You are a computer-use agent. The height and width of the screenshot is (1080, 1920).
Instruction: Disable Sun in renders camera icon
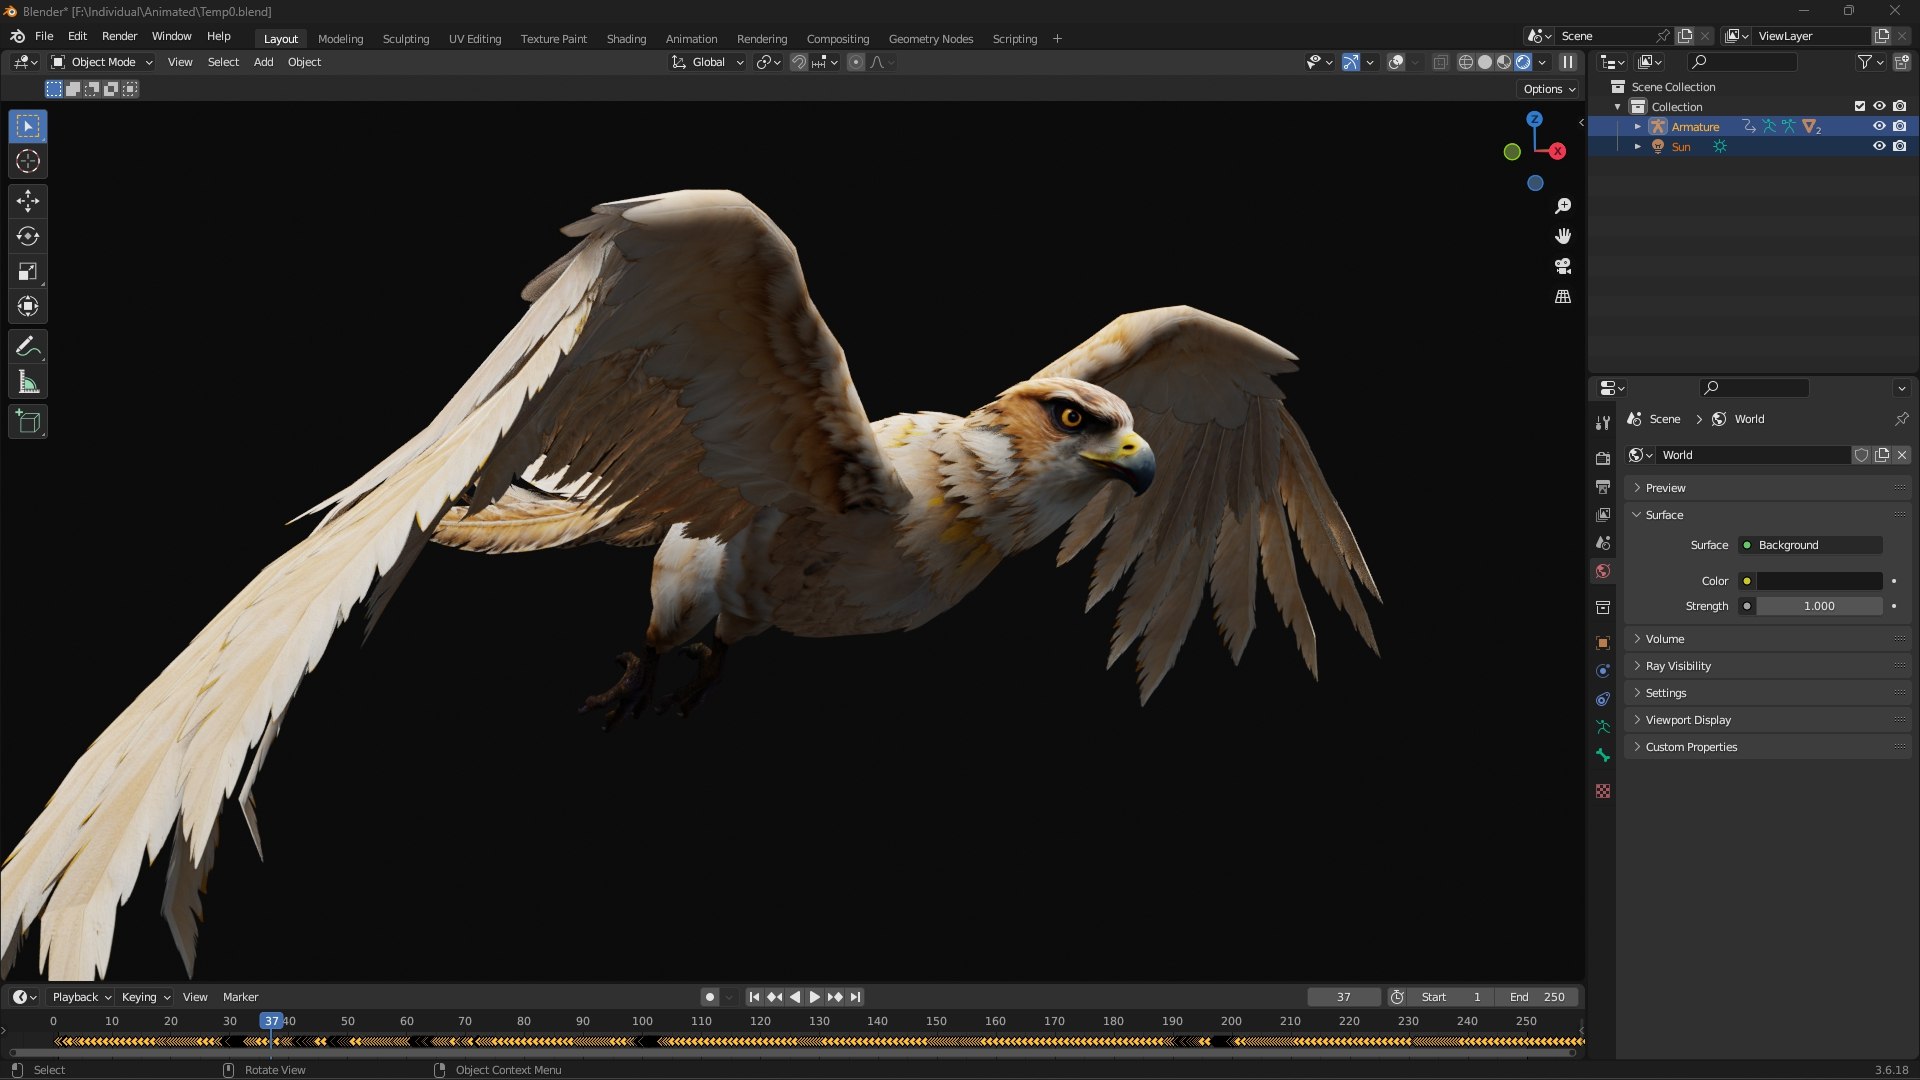tap(1899, 146)
